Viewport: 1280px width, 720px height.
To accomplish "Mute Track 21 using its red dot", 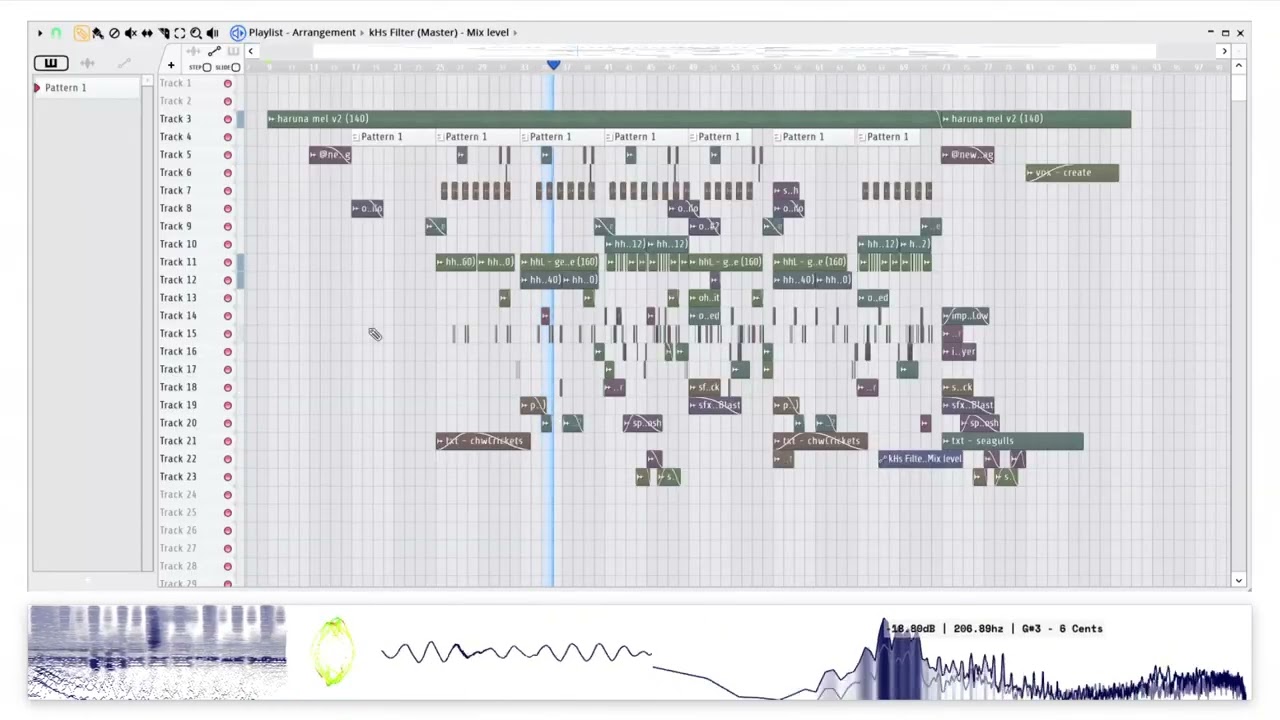I will tap(228, 441).
